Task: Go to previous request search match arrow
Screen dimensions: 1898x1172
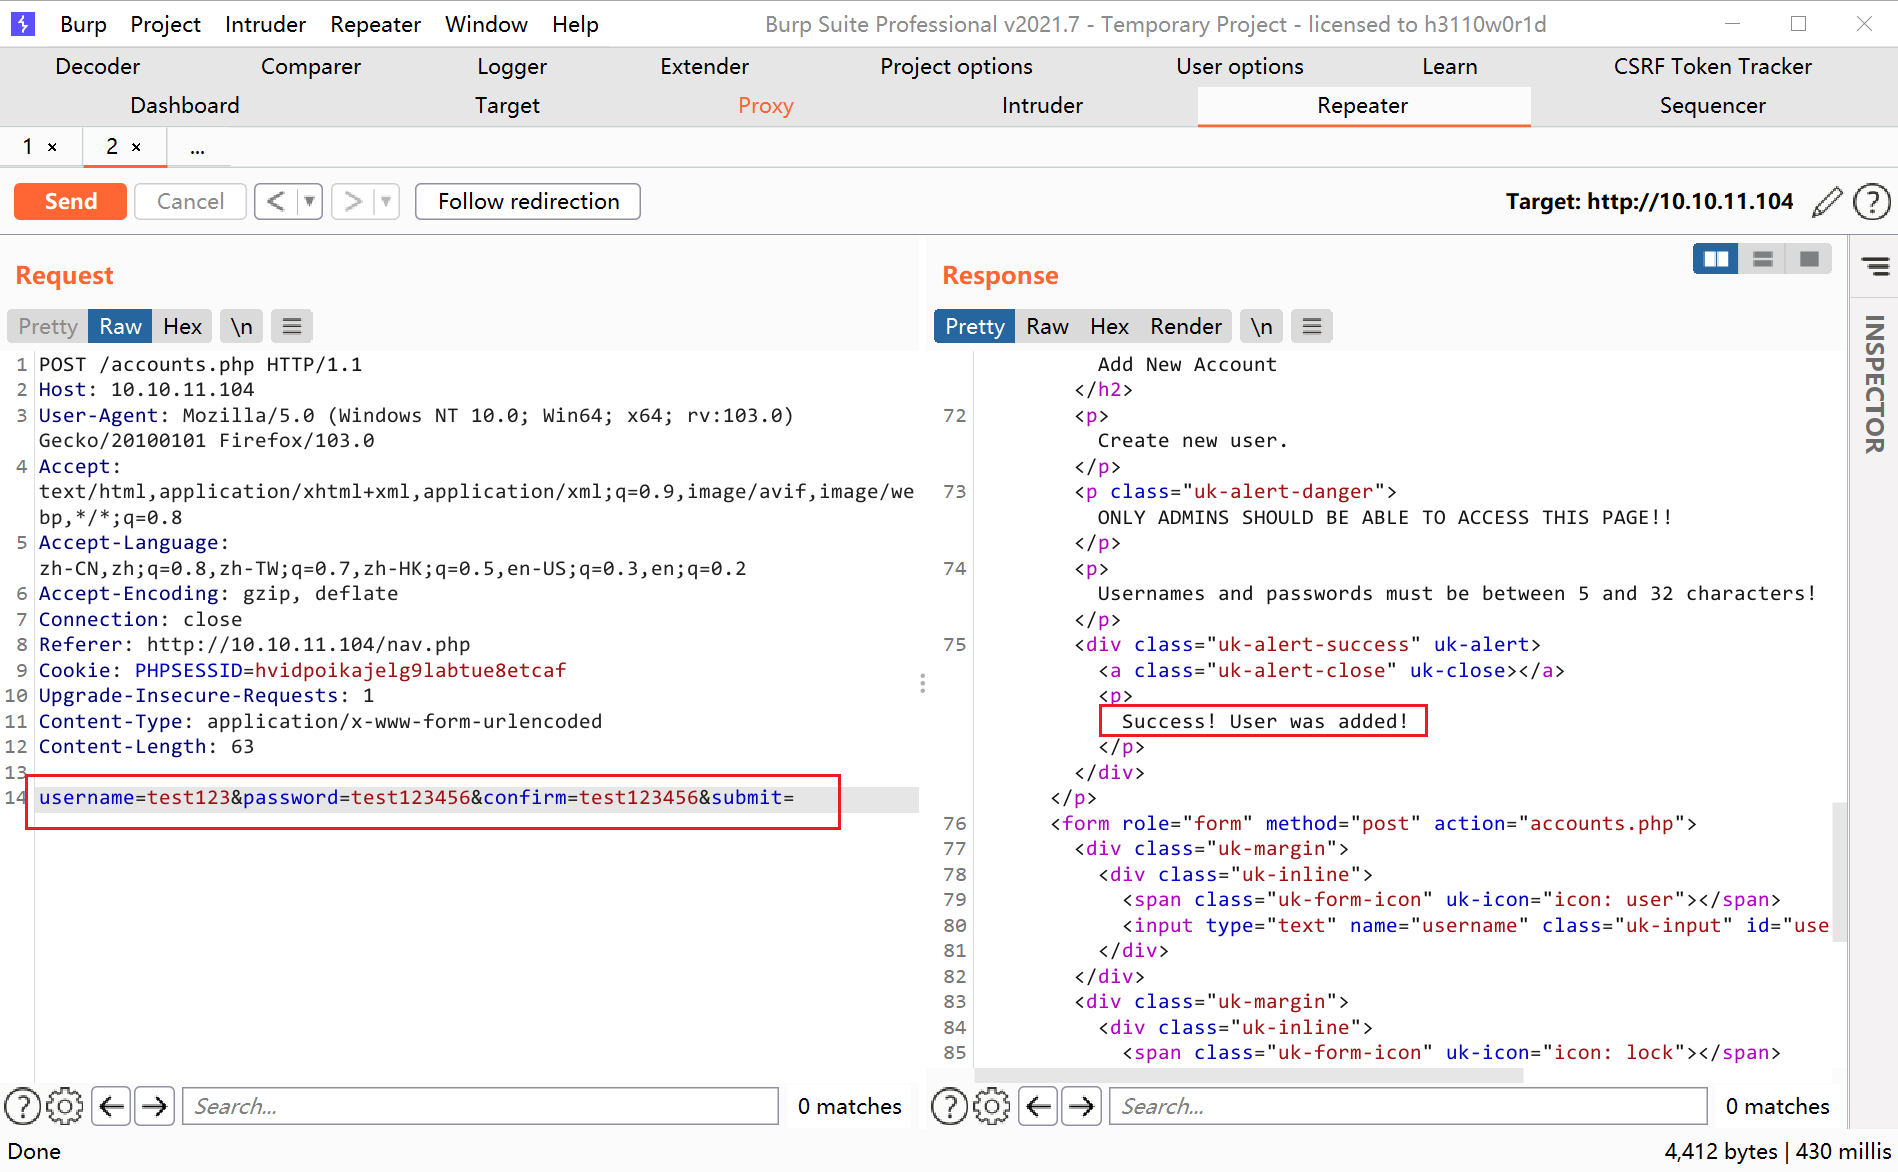Action: (112, 1106)
